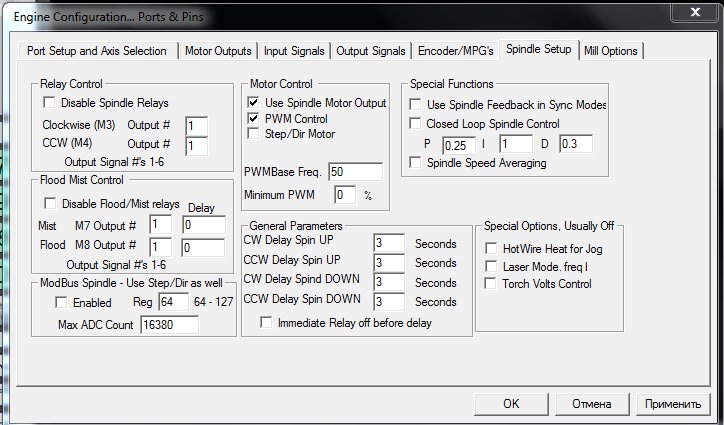Enable Torch Volts Control
724x425 pixels.
click(x=491, y=284)
